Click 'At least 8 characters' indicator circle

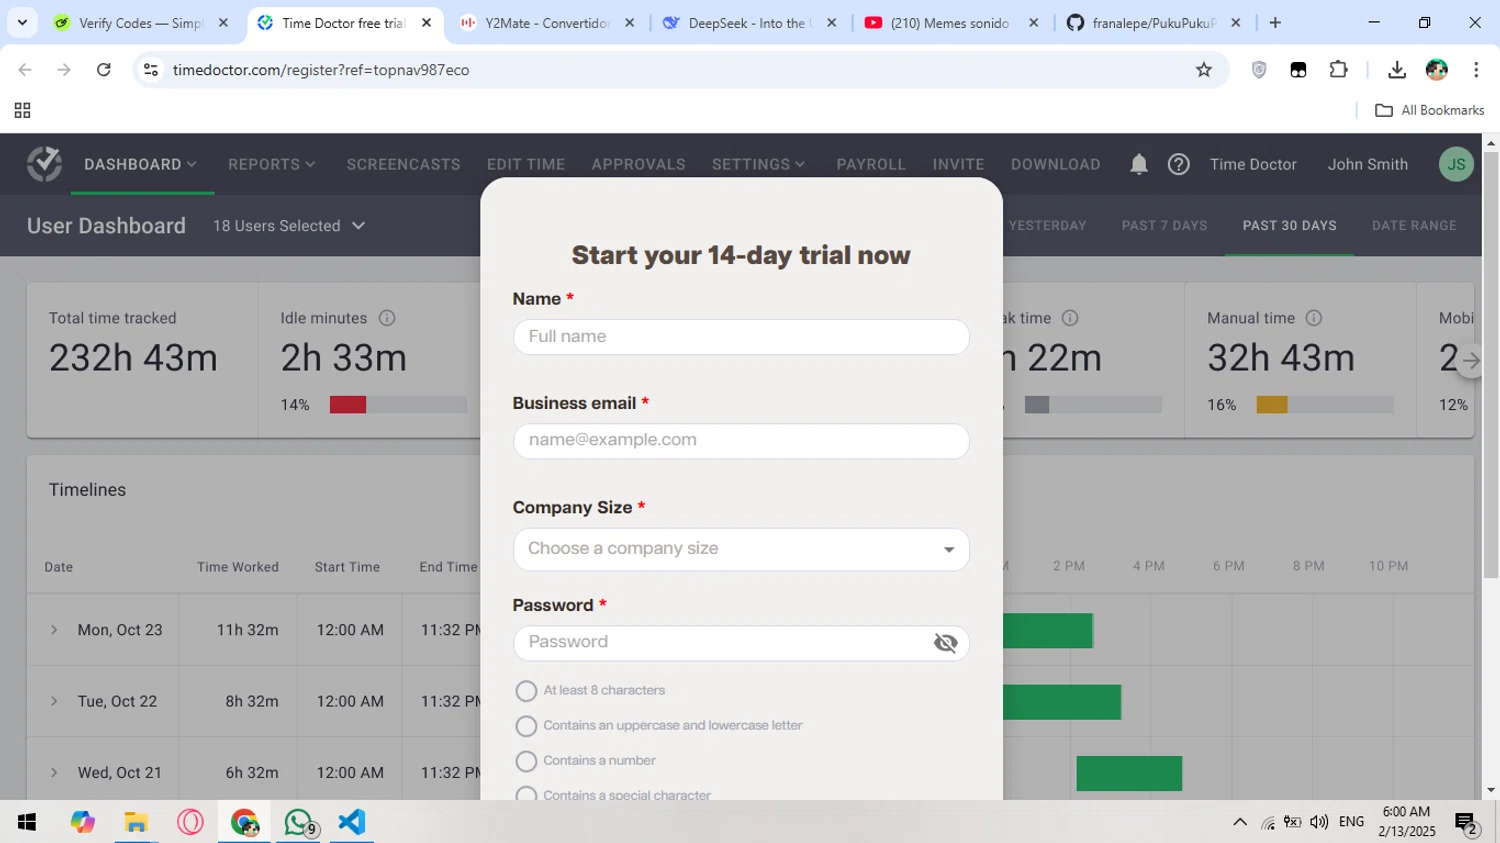tap(526, 691)
